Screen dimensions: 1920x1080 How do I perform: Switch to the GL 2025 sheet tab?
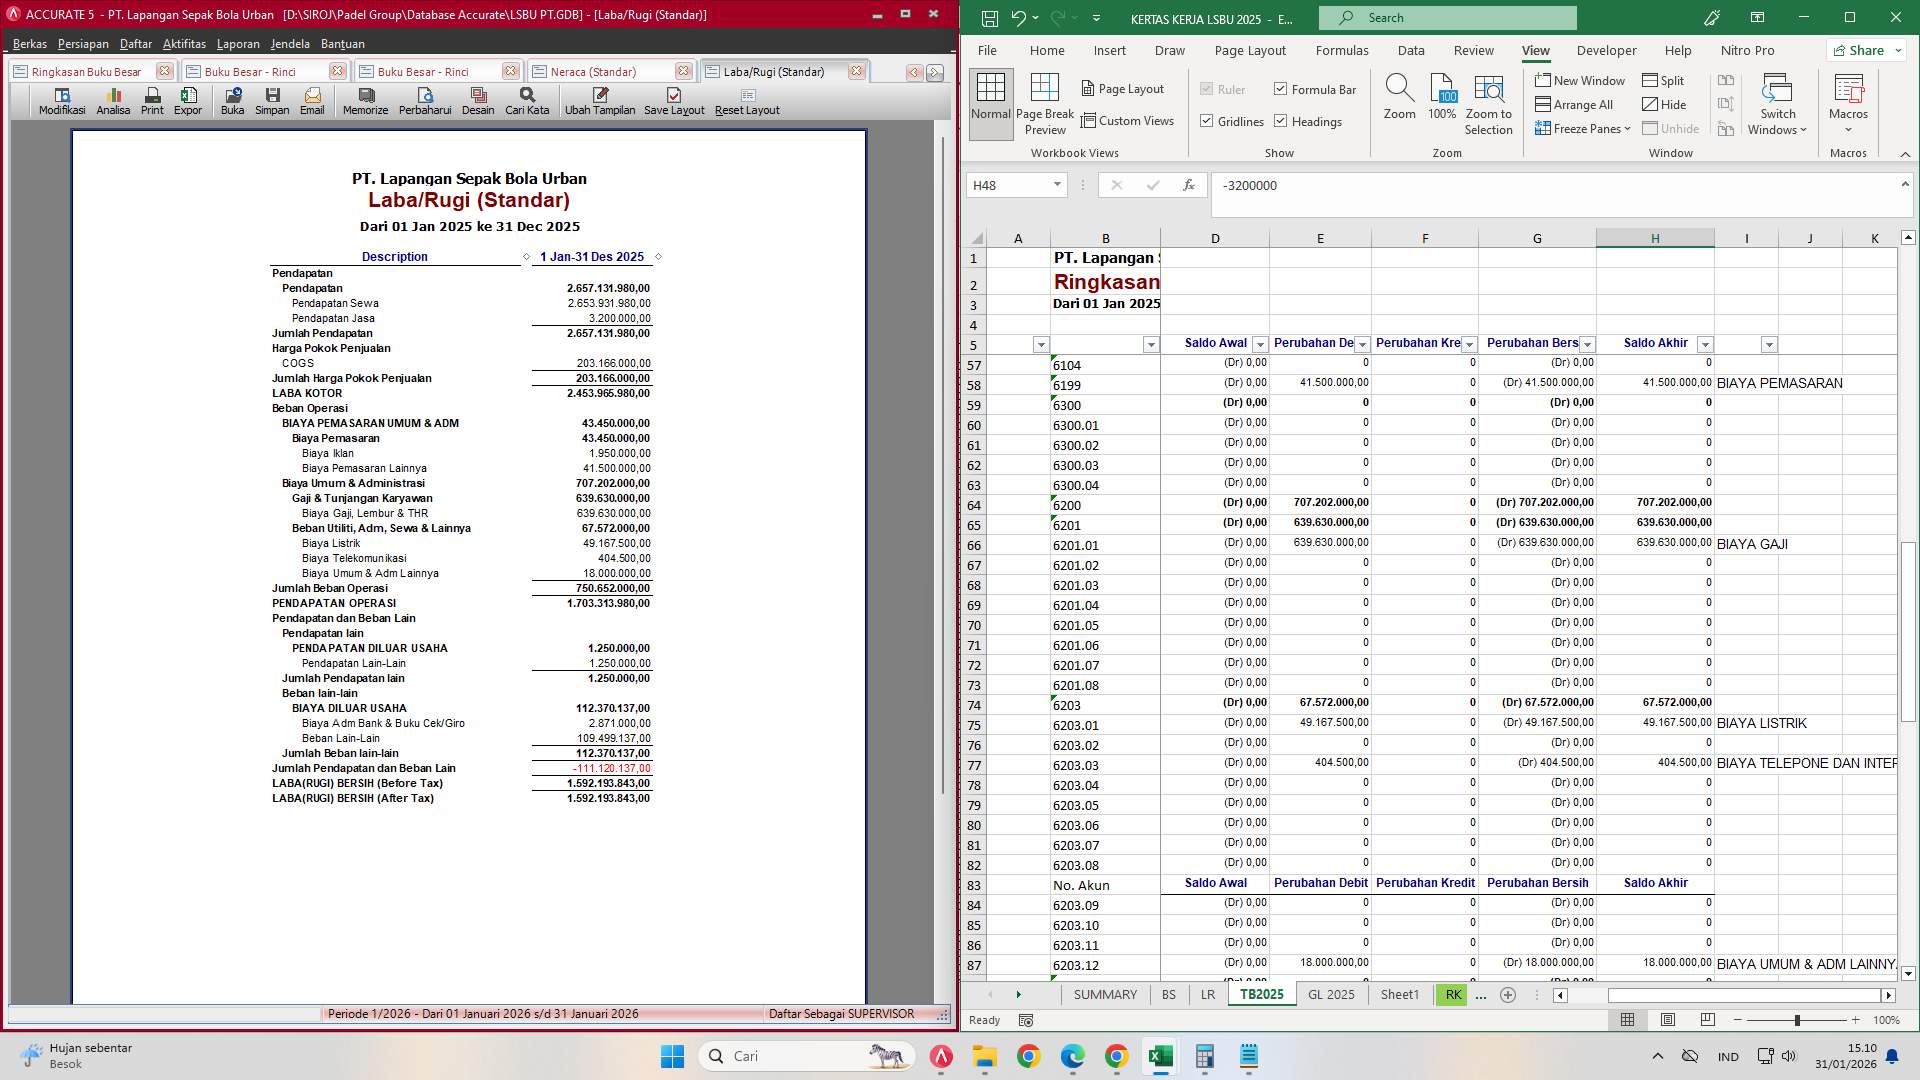(x=1330, y=994)
